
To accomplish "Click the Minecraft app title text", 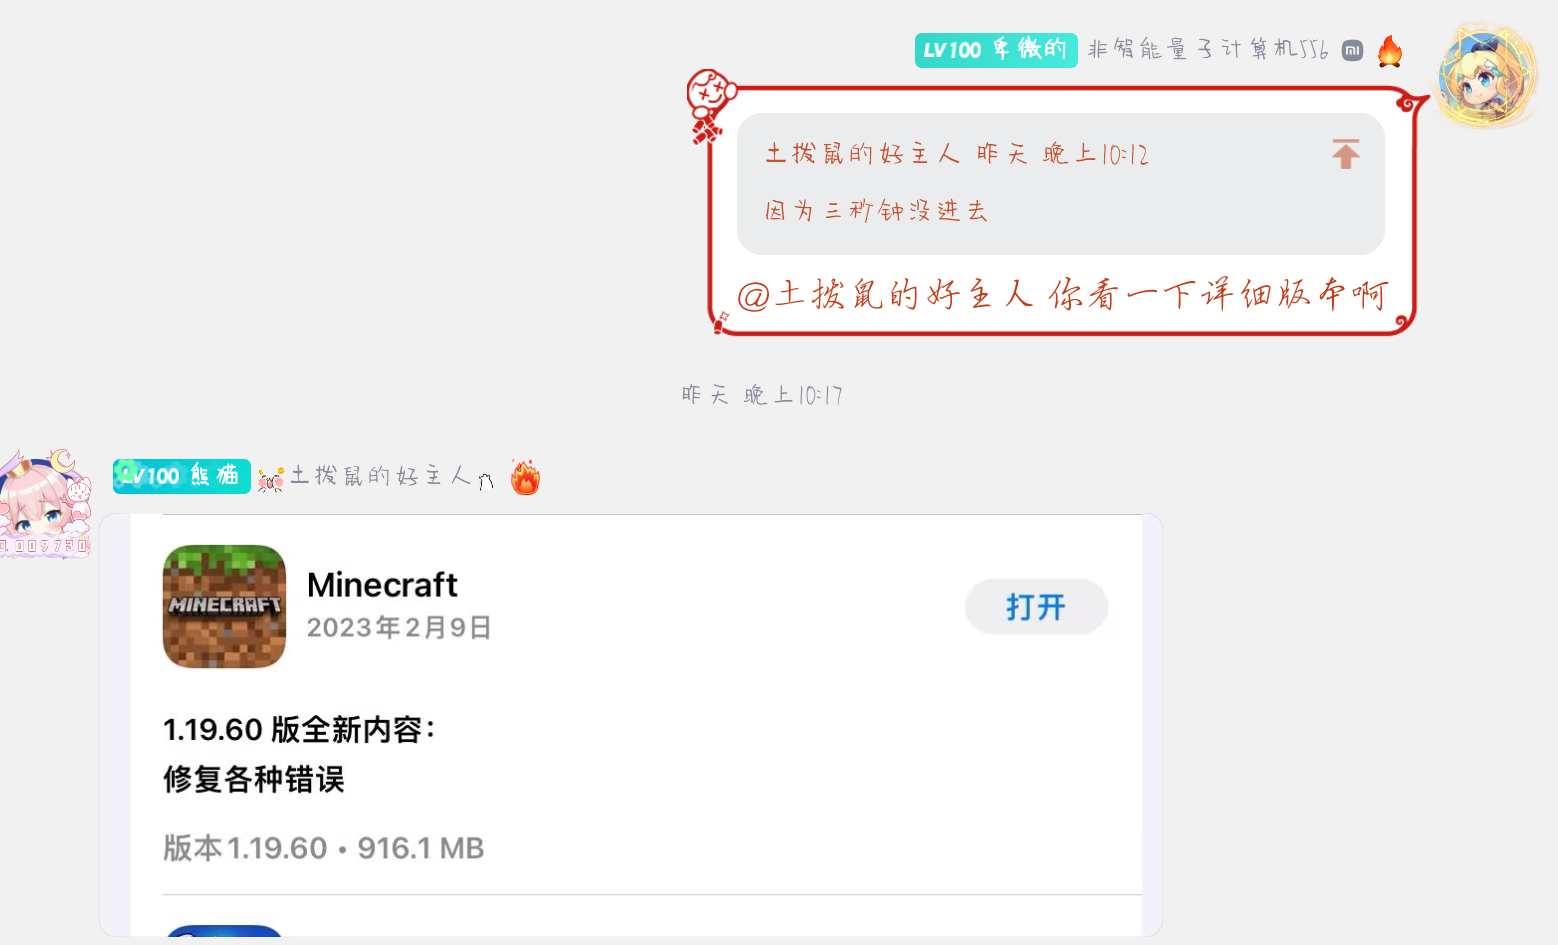I will click(382, 584).
